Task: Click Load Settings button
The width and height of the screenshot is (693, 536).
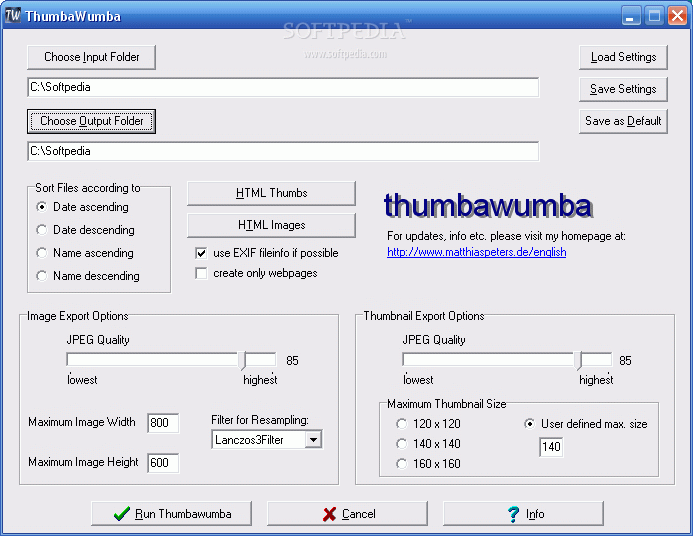Action: (x=623, y=57)
